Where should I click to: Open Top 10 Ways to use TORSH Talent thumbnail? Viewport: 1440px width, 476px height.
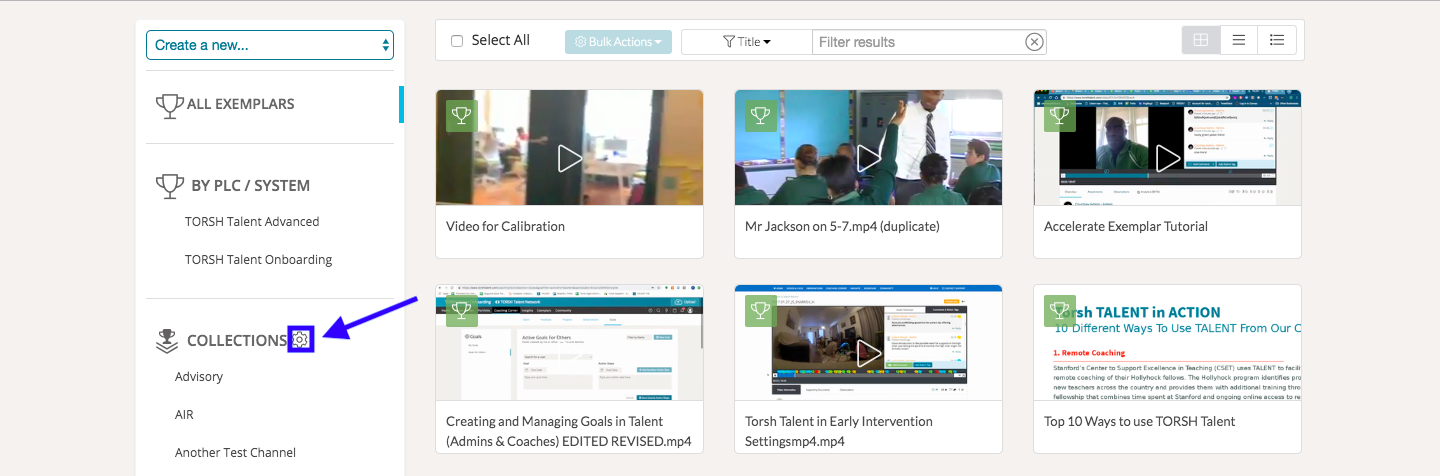pos(1167,345)
